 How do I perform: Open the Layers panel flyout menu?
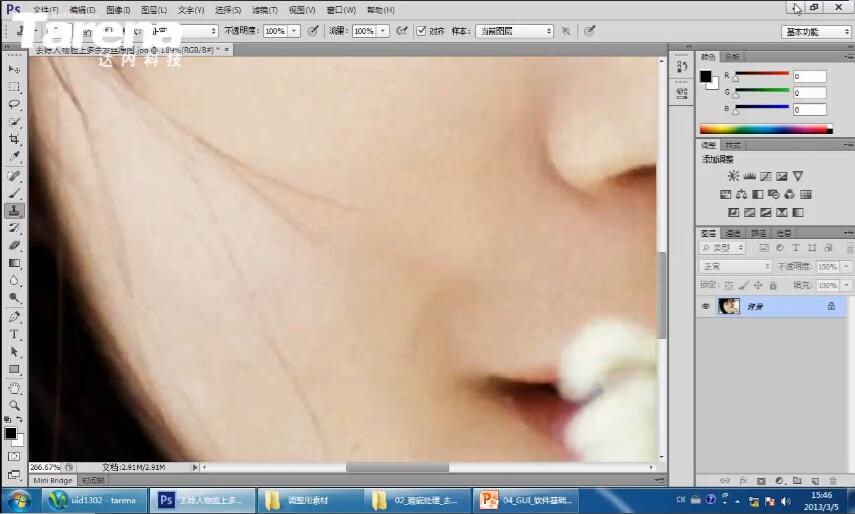tap(848, 233)
